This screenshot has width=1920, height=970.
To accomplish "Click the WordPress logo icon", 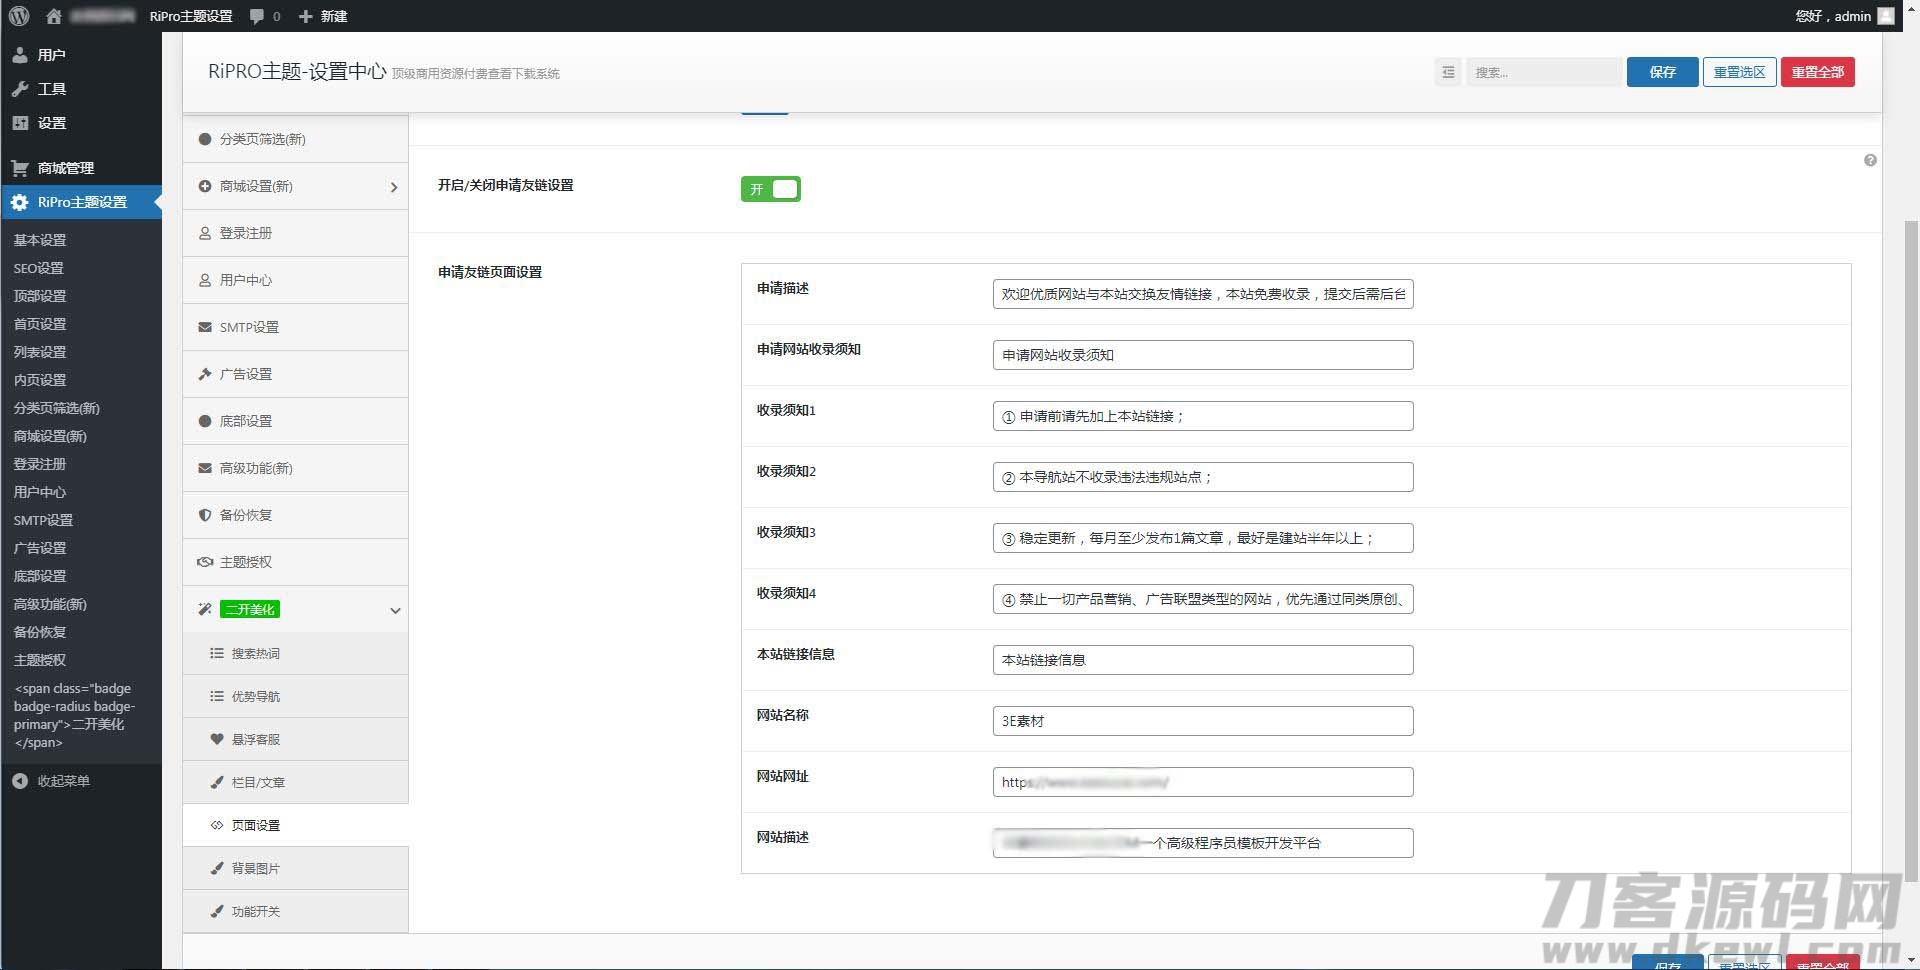I will pyautogui.click(x=19, y=16).
